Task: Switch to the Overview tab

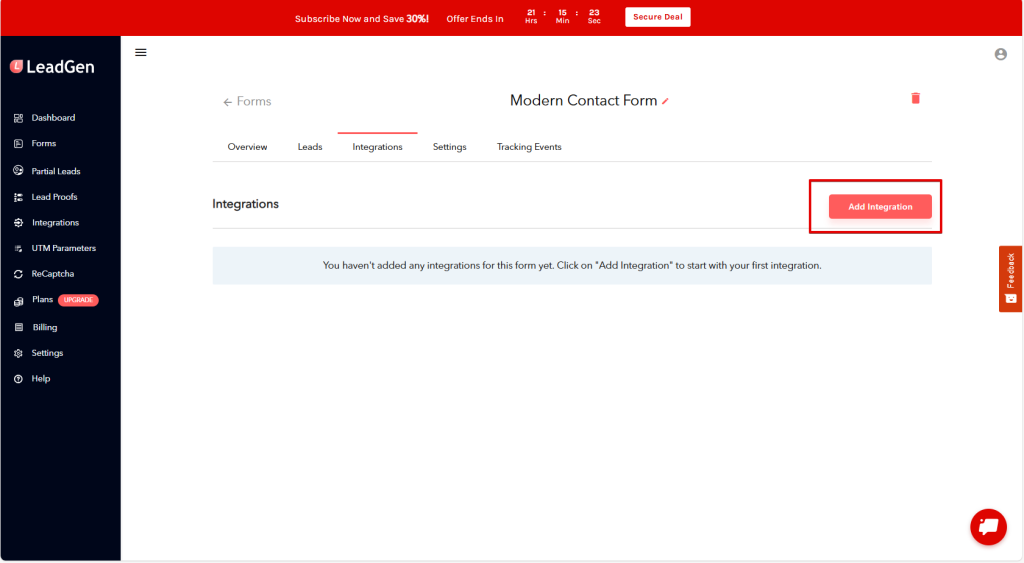Action: pos(247,147)
